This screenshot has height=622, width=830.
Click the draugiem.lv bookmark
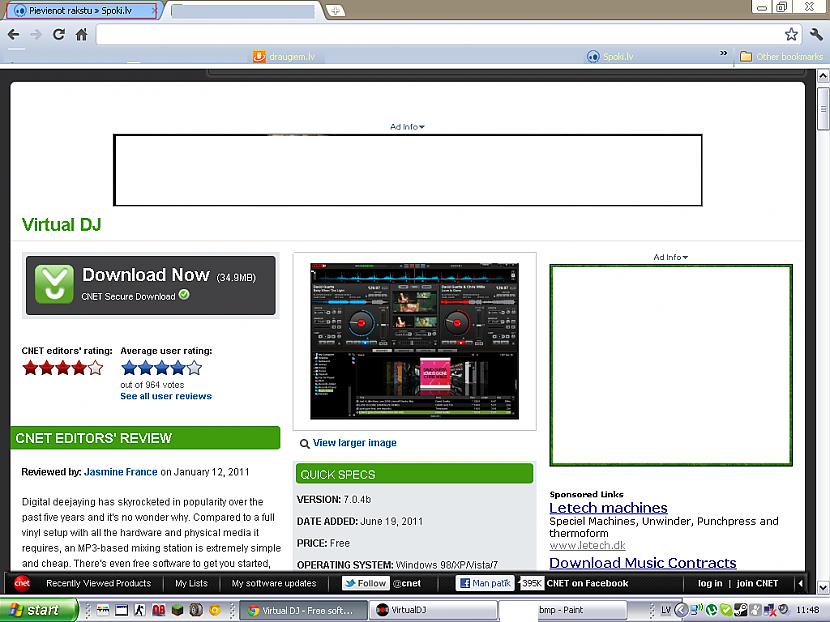point(284,57)
